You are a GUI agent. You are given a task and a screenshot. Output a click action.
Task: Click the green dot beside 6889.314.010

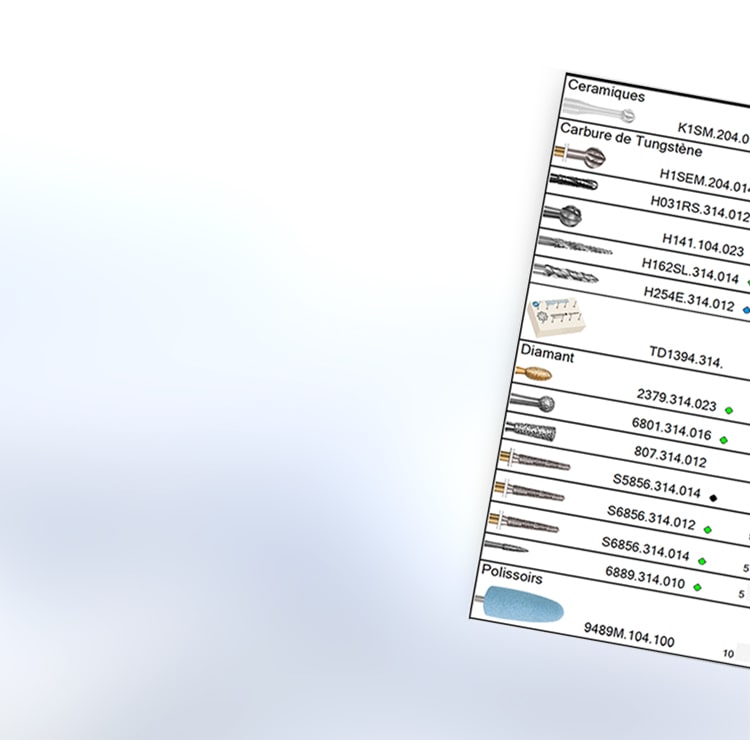click(697, 587)
